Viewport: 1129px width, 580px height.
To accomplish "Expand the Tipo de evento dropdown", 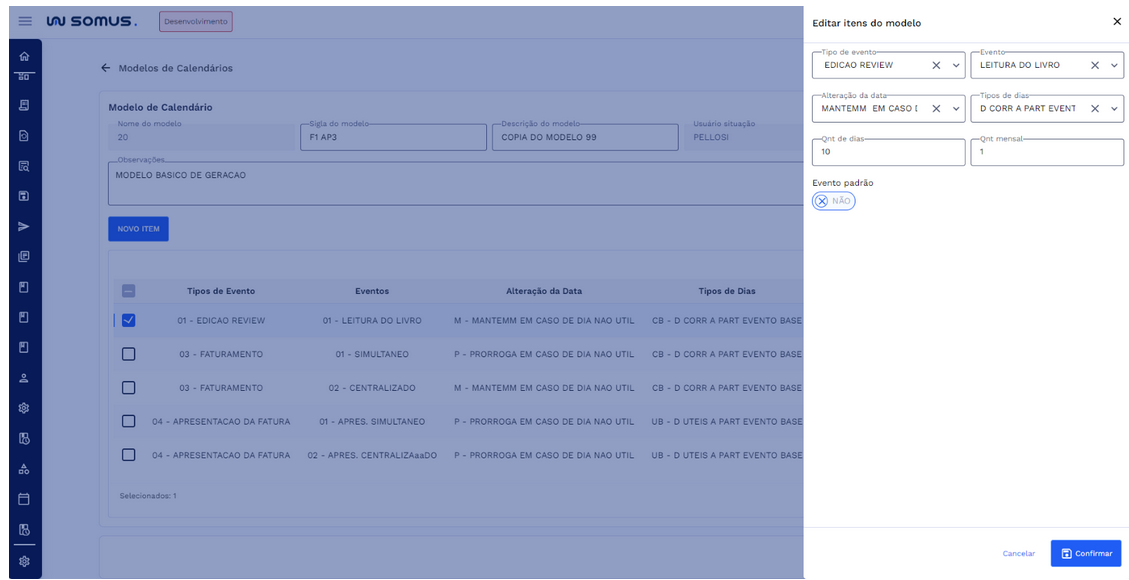I will [956, 65].
